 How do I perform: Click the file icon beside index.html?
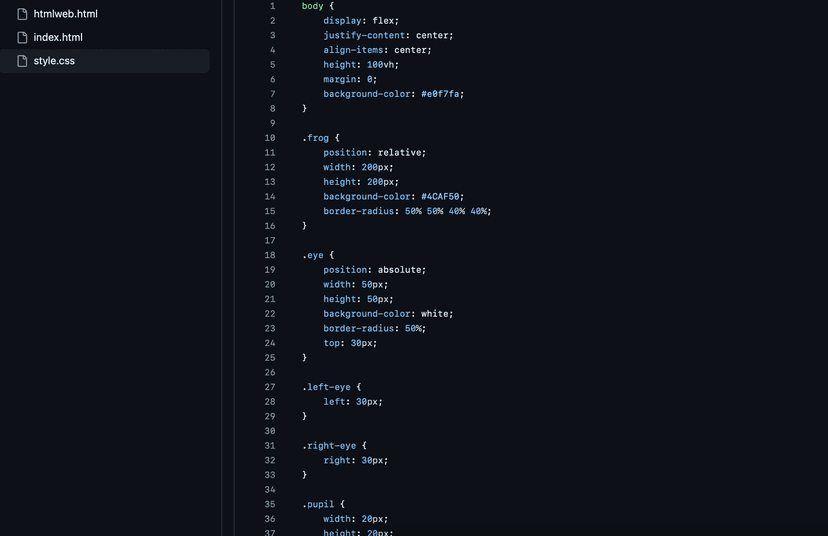click(22, 37)
